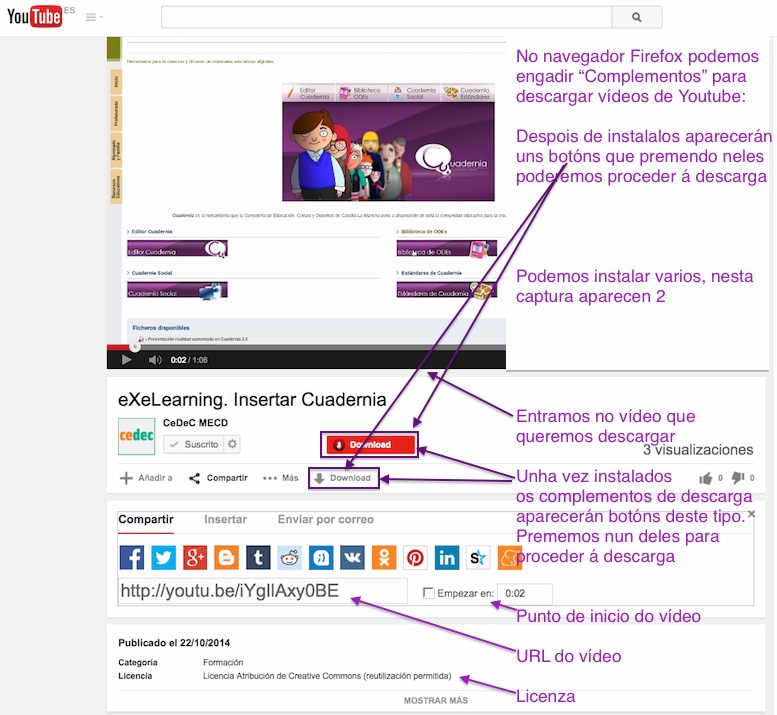Share on Skyrock
777x715 pixels.
click(x=478, y=557)
